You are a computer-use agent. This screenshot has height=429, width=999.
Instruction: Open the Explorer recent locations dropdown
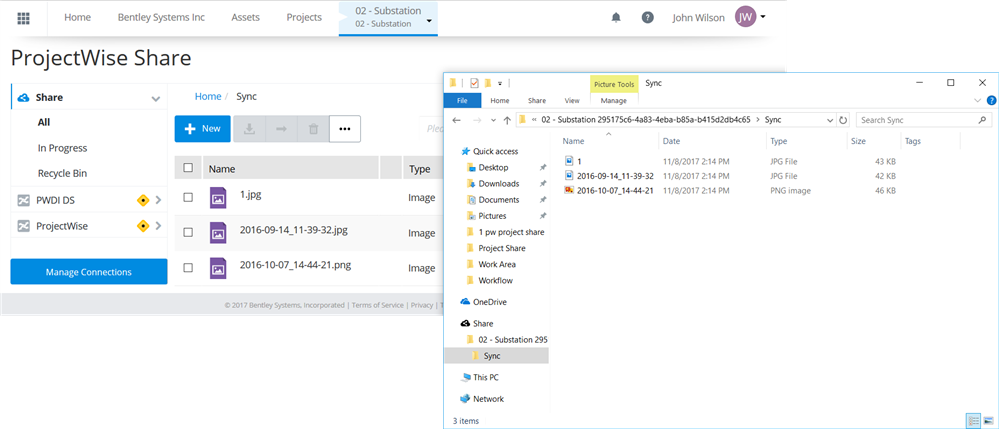click(x=493, y=120)
